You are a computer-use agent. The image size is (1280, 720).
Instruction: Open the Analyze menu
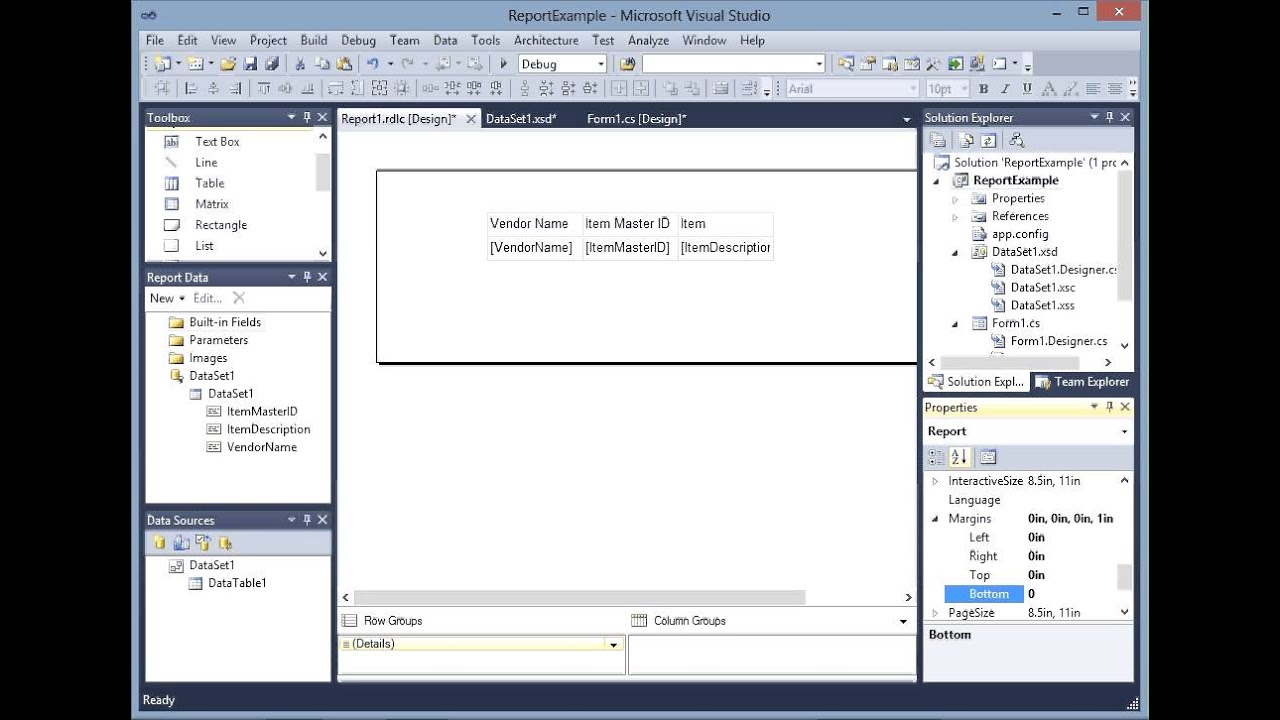[x=648, y=40]
